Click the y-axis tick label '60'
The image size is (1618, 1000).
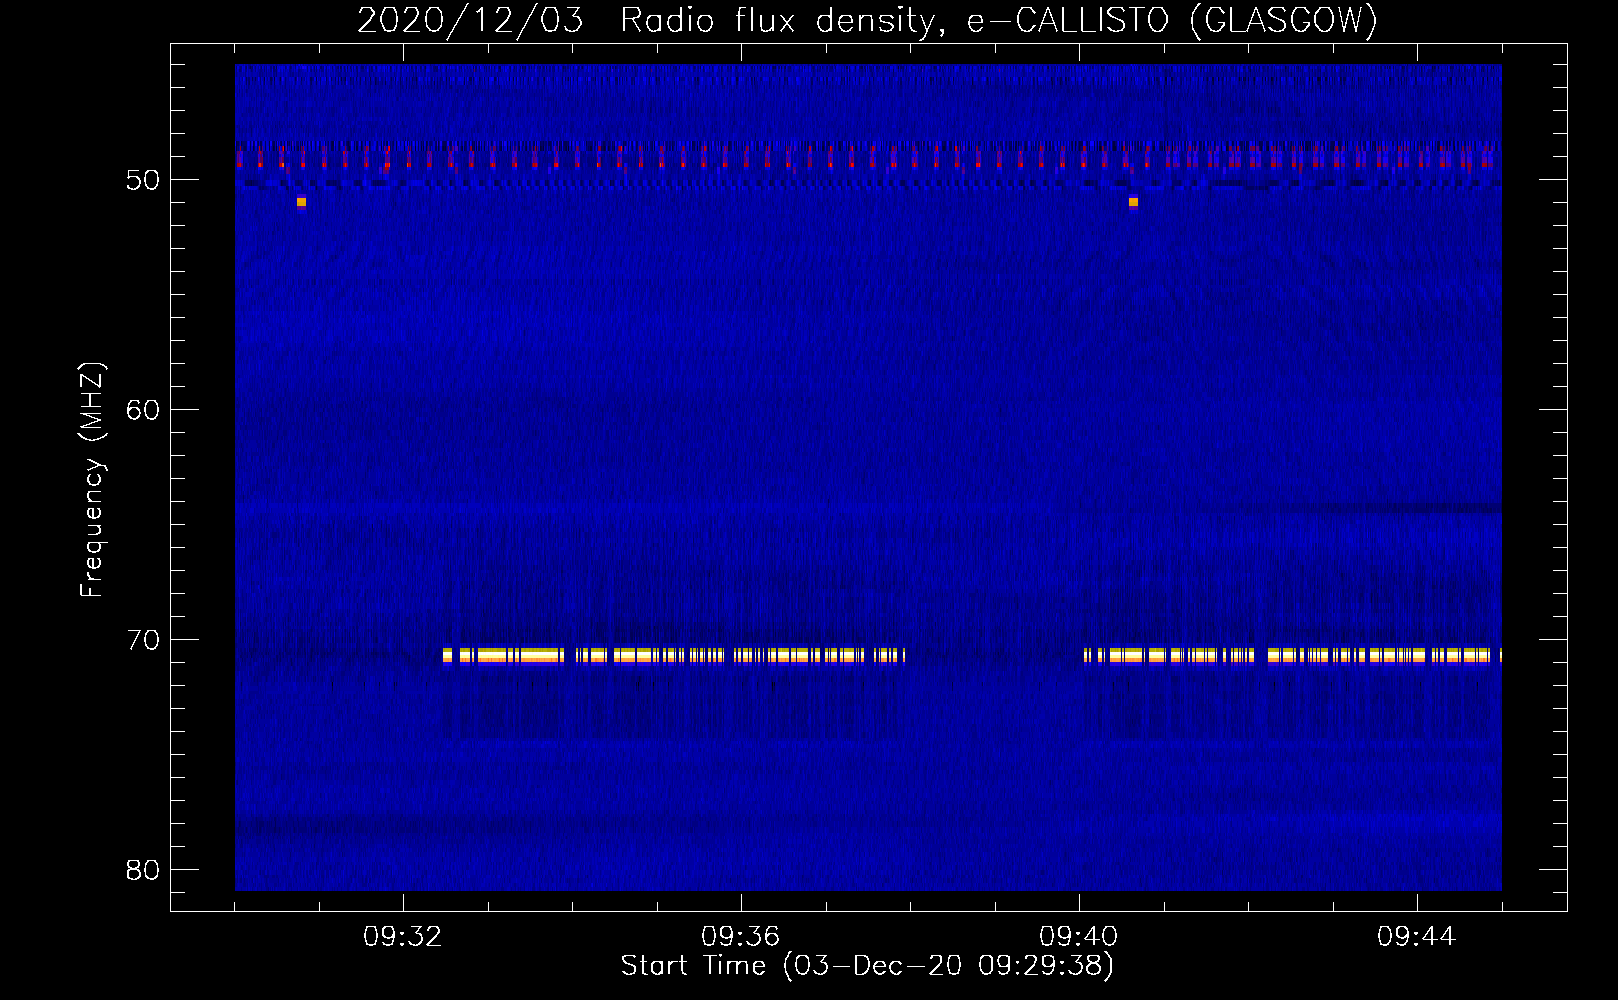(143, 410)
